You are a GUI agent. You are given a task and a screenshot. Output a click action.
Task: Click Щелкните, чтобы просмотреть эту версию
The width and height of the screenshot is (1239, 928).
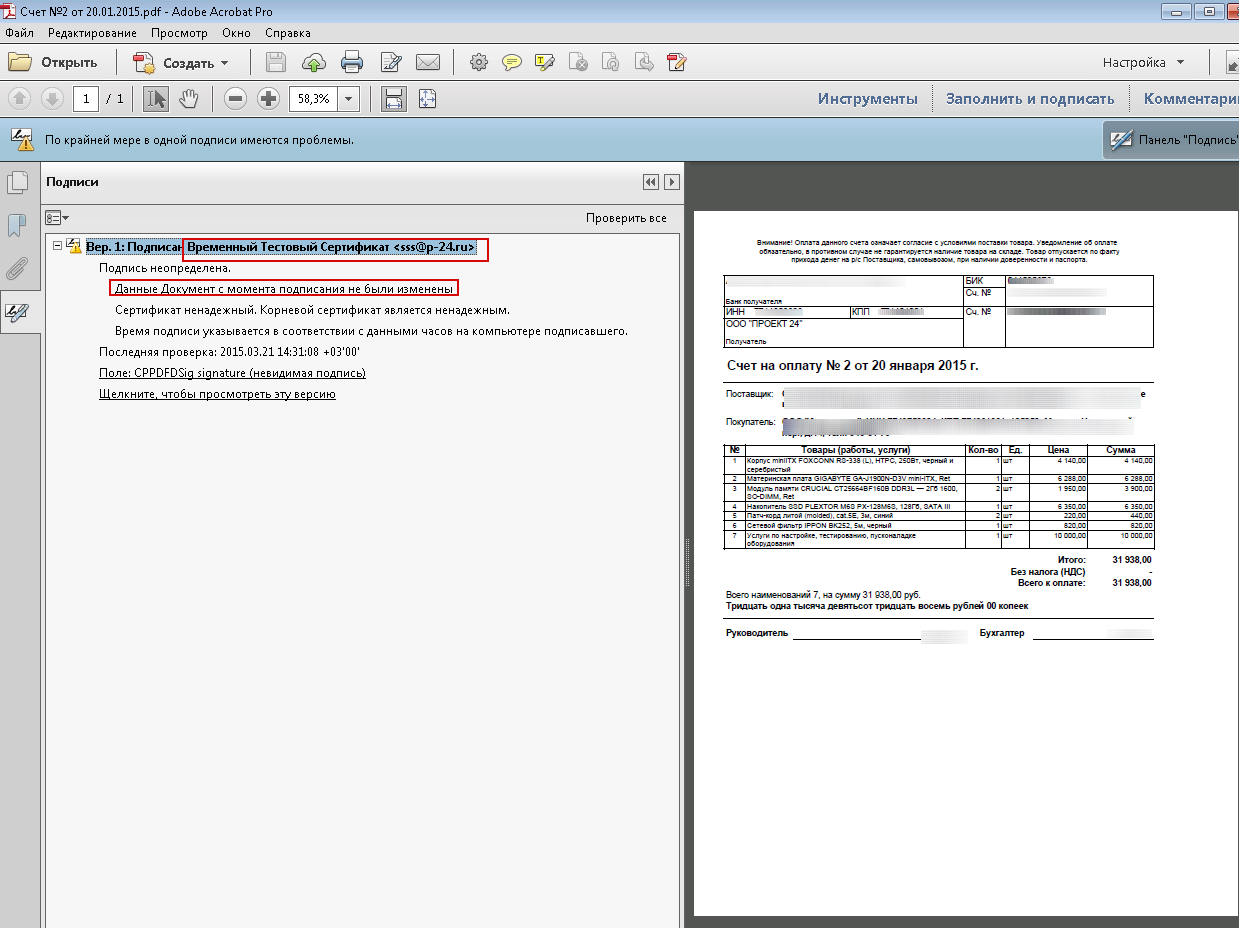point(217,394)
